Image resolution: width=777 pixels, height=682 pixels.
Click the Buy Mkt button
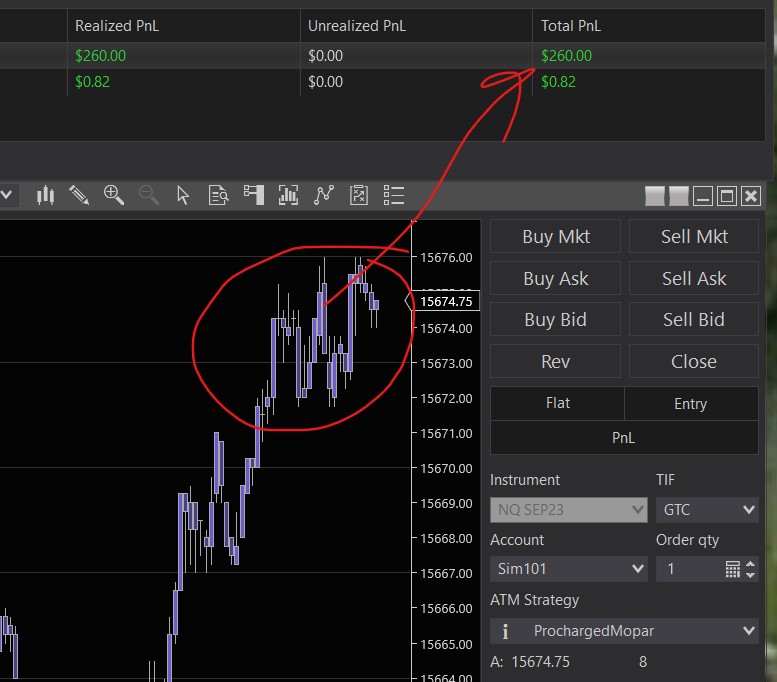pyautogui.click(x=555, y=236)
